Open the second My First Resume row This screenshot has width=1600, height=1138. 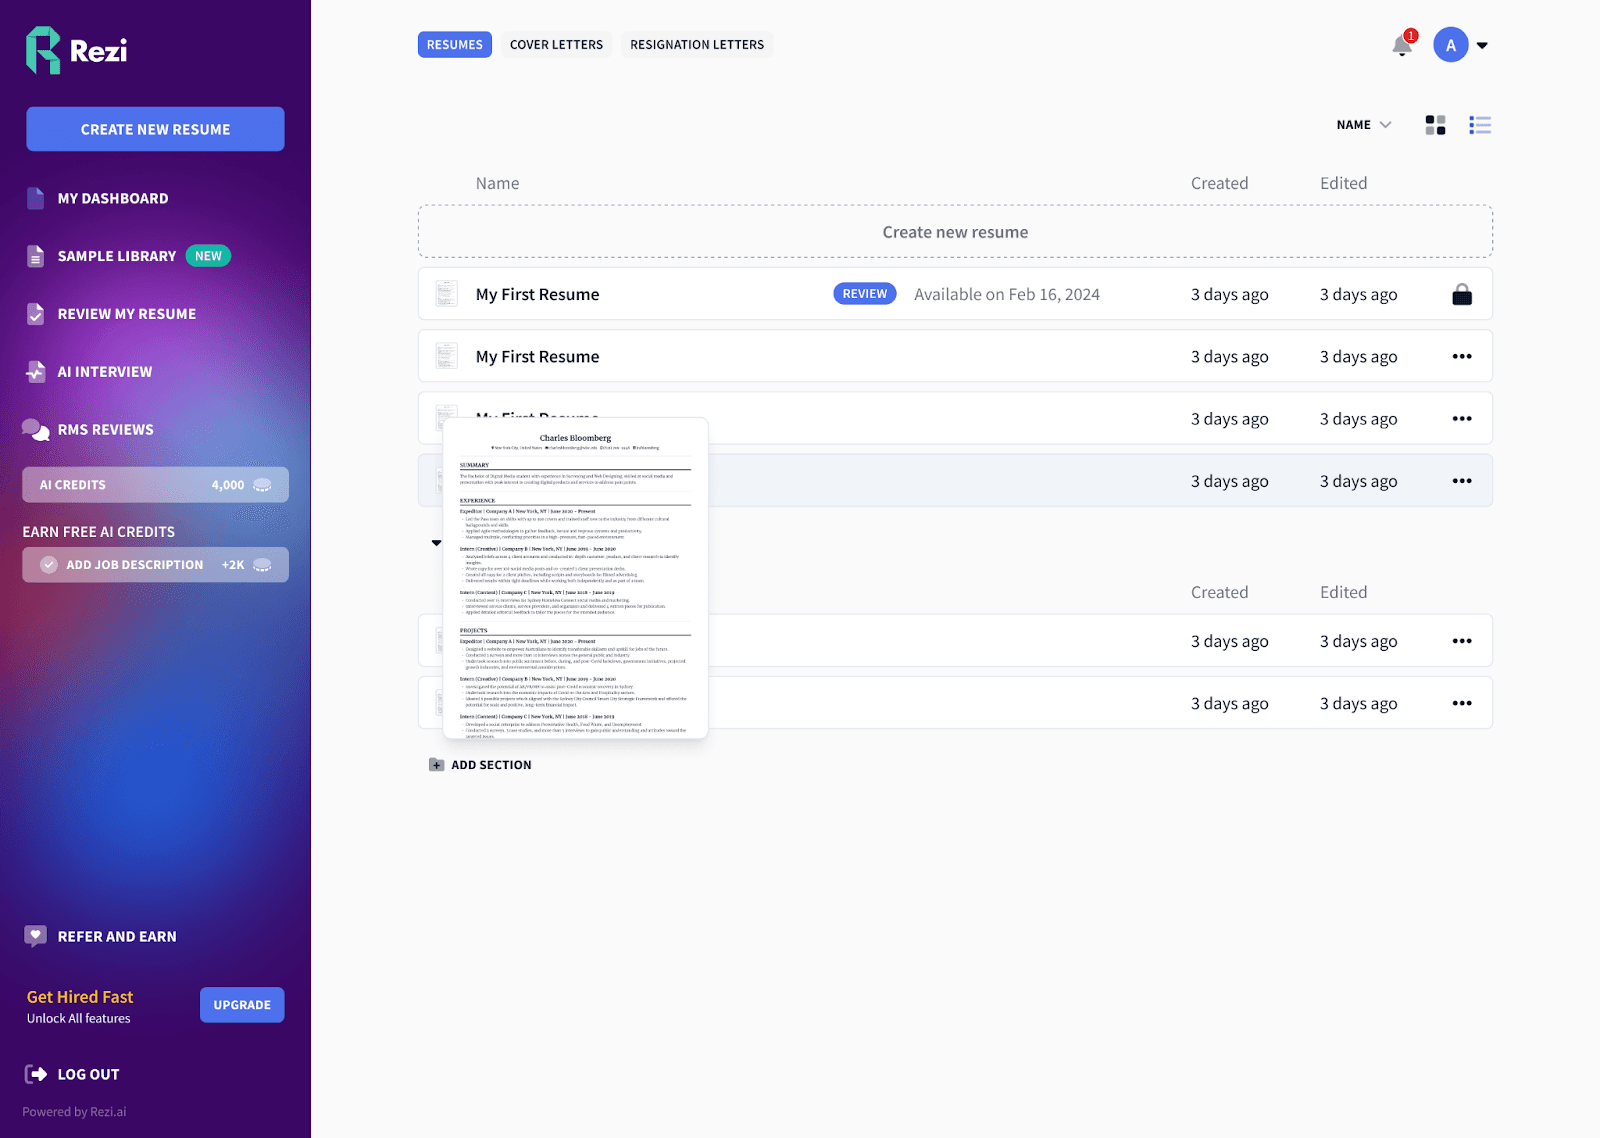tap(955, 356)
